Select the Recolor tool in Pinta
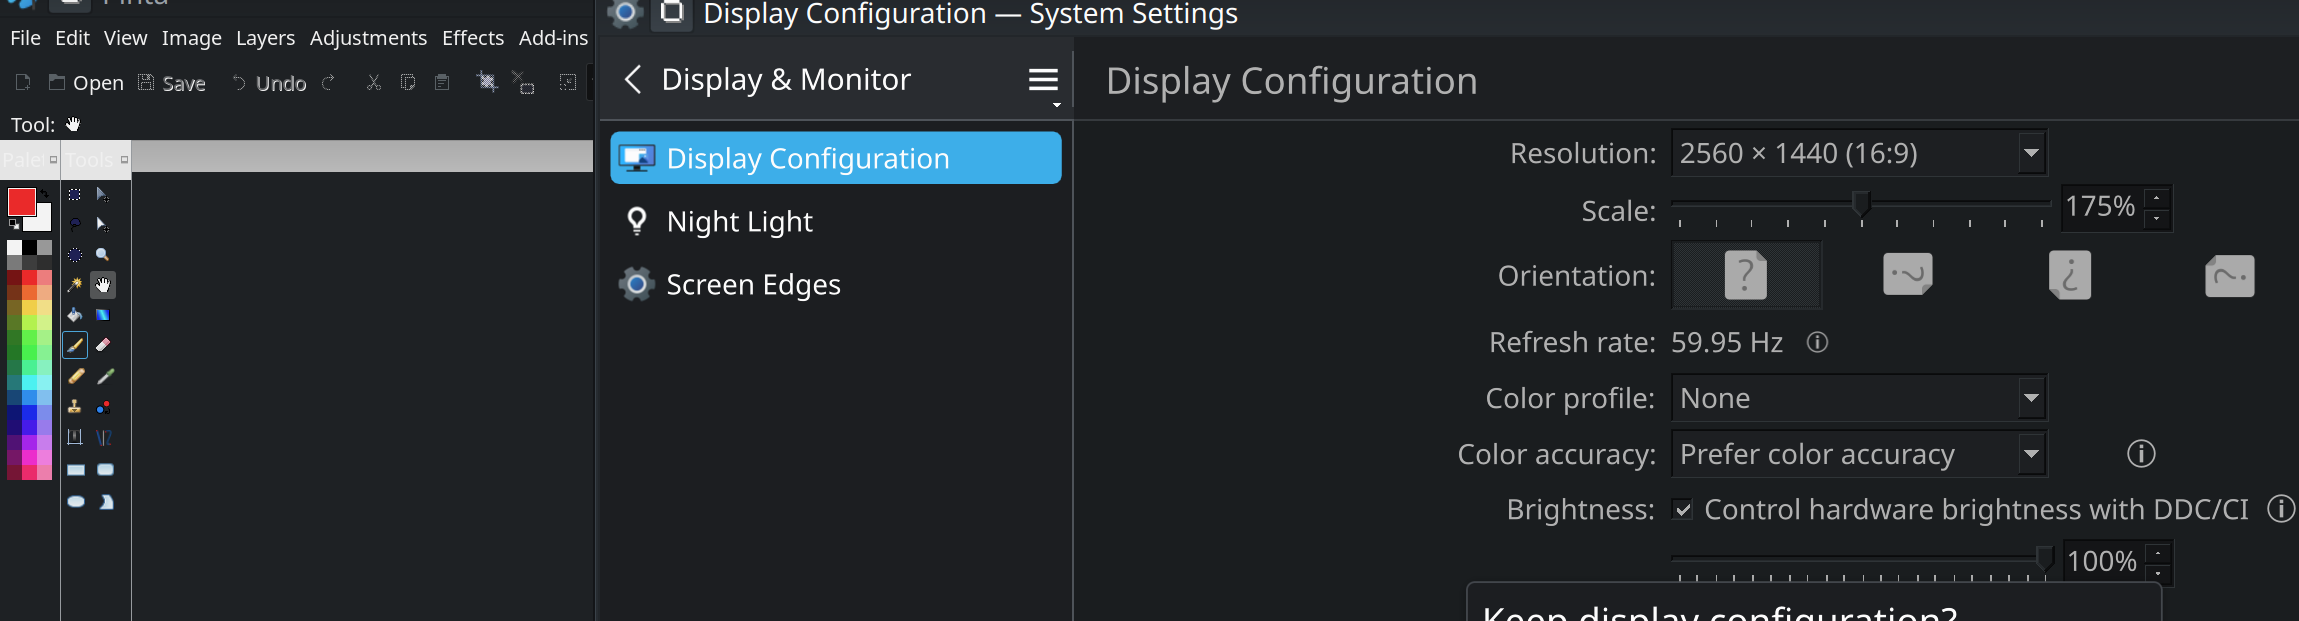Viewport: 2299px width, 621px height. [103, 407]
